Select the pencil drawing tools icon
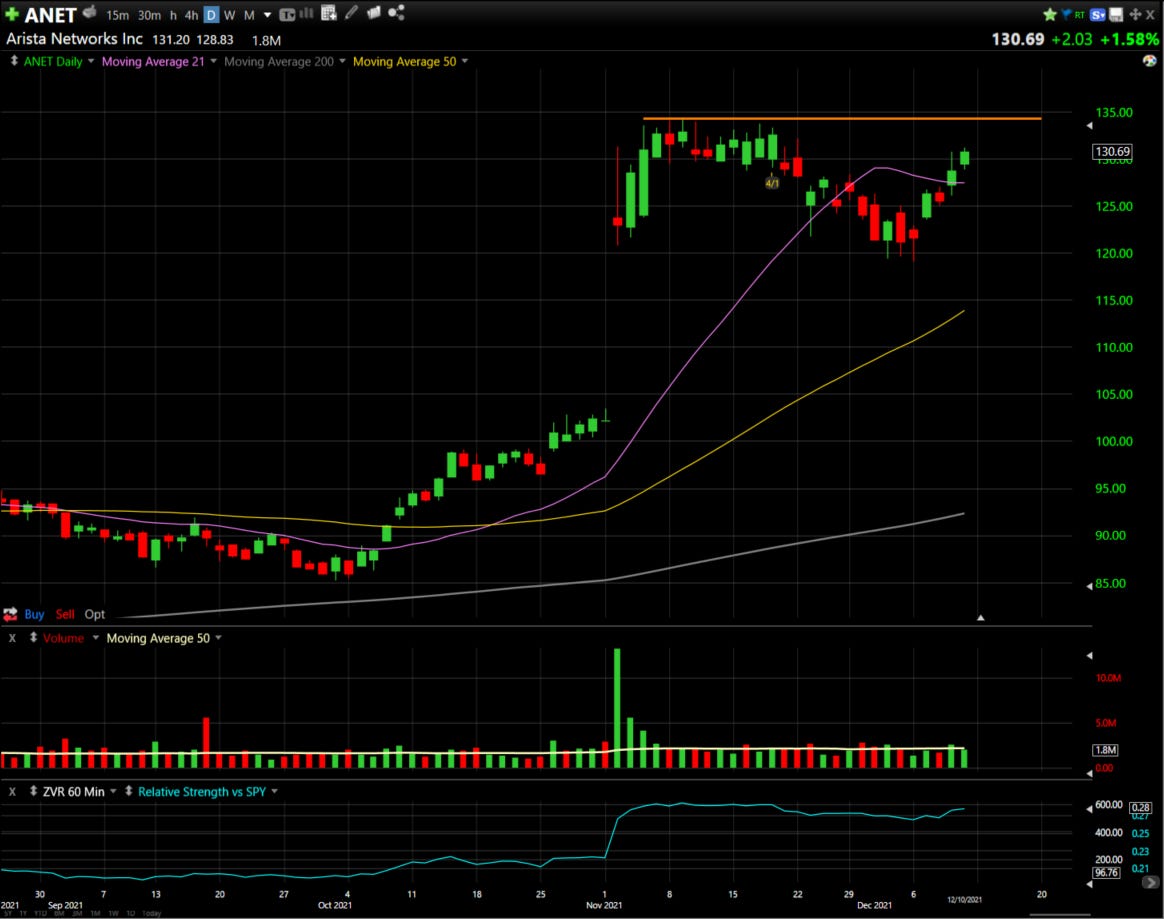Image resolution: width=1164 pixels, height=919 pixels. [351, 12]
